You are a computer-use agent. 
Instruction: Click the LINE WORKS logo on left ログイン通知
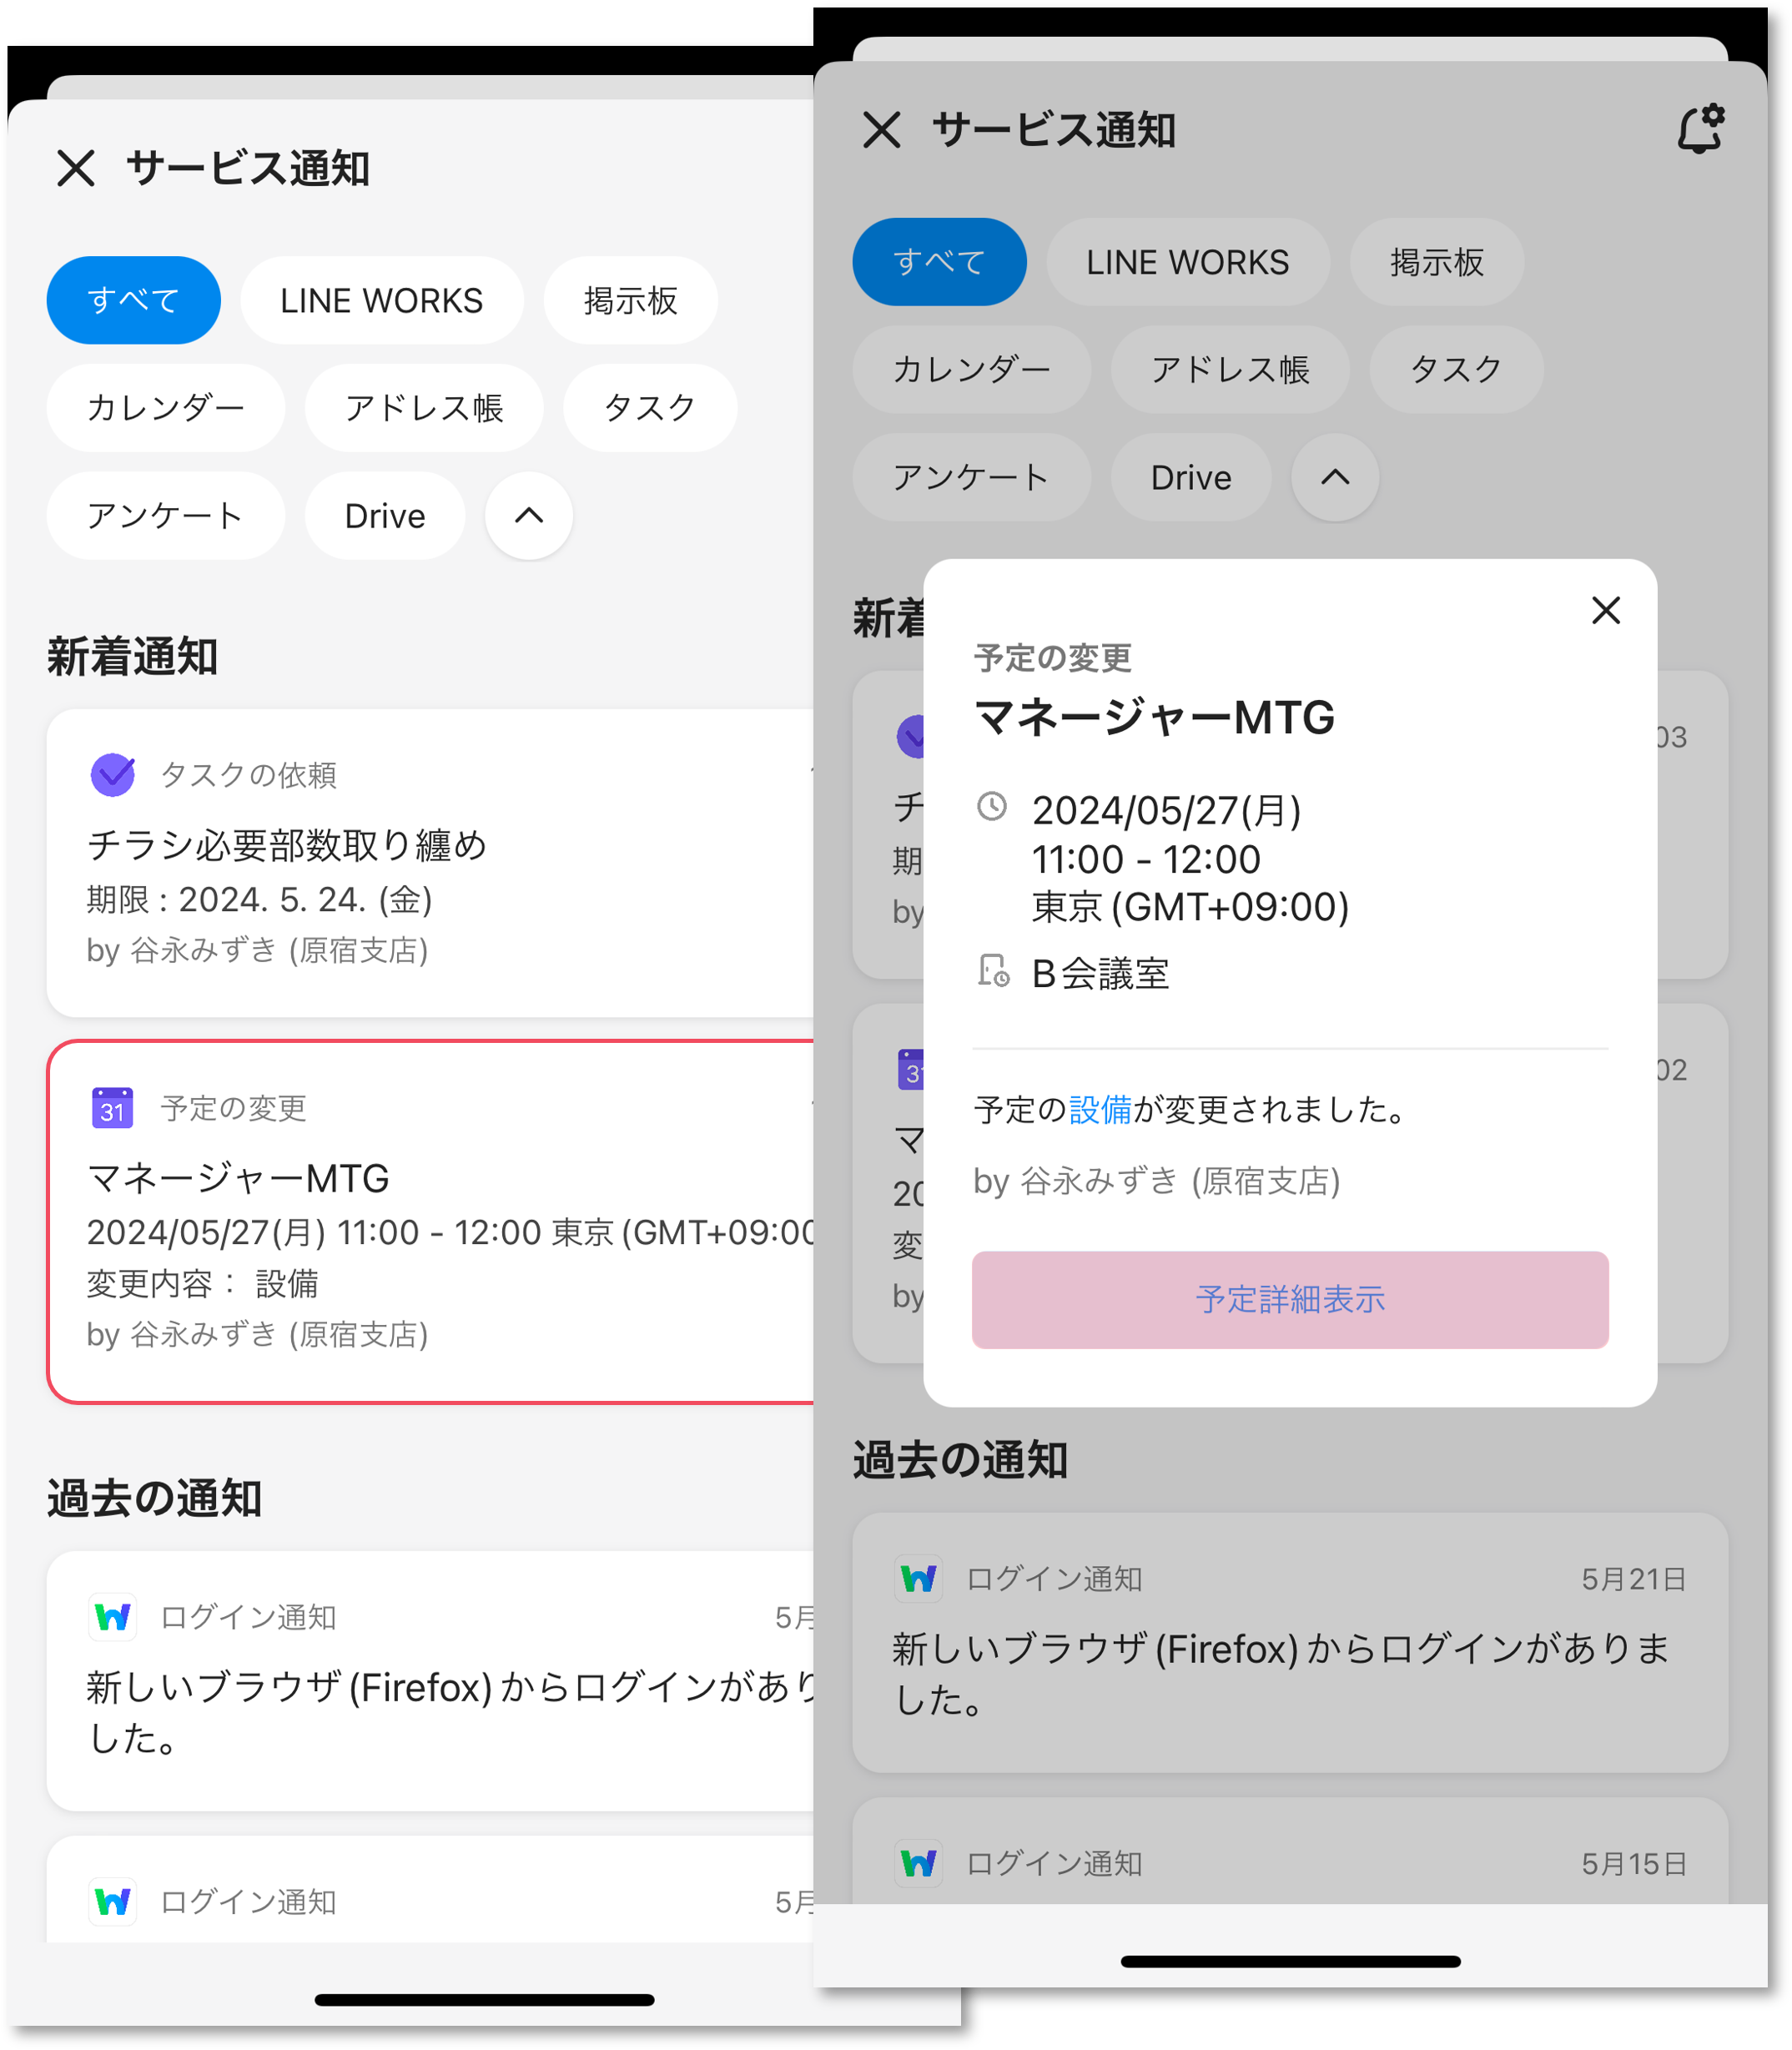click(113, 1617)
